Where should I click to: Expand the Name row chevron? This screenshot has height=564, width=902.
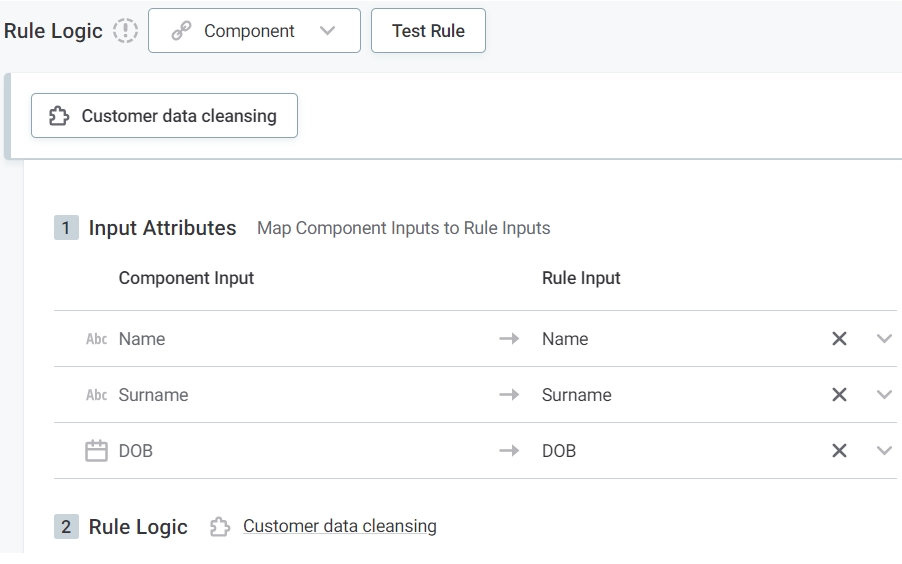click(x=884, y=339)
